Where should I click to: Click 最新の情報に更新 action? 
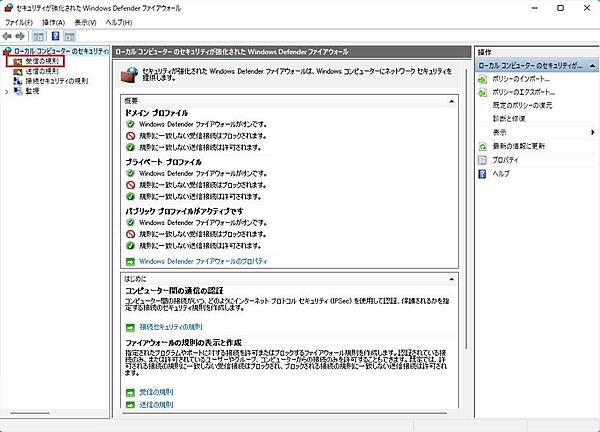pyautogui.click(x=518, y=146)
